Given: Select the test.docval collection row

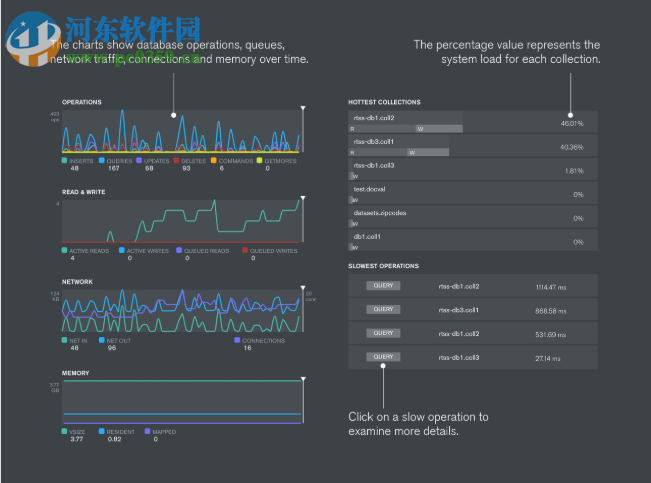Looking at the screenshot, I should coord(473,193).
